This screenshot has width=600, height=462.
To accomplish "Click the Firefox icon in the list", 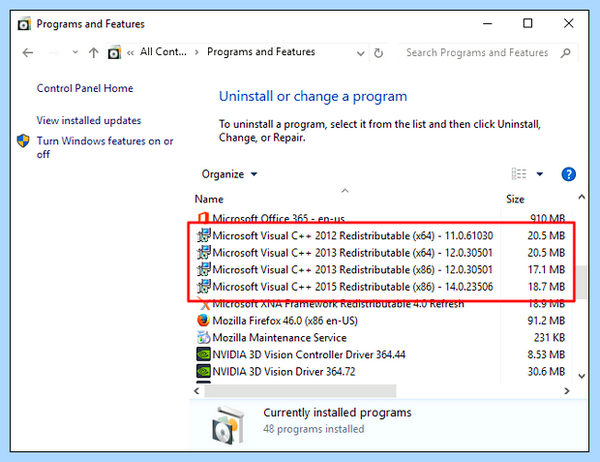I will [x=203, y=320].
